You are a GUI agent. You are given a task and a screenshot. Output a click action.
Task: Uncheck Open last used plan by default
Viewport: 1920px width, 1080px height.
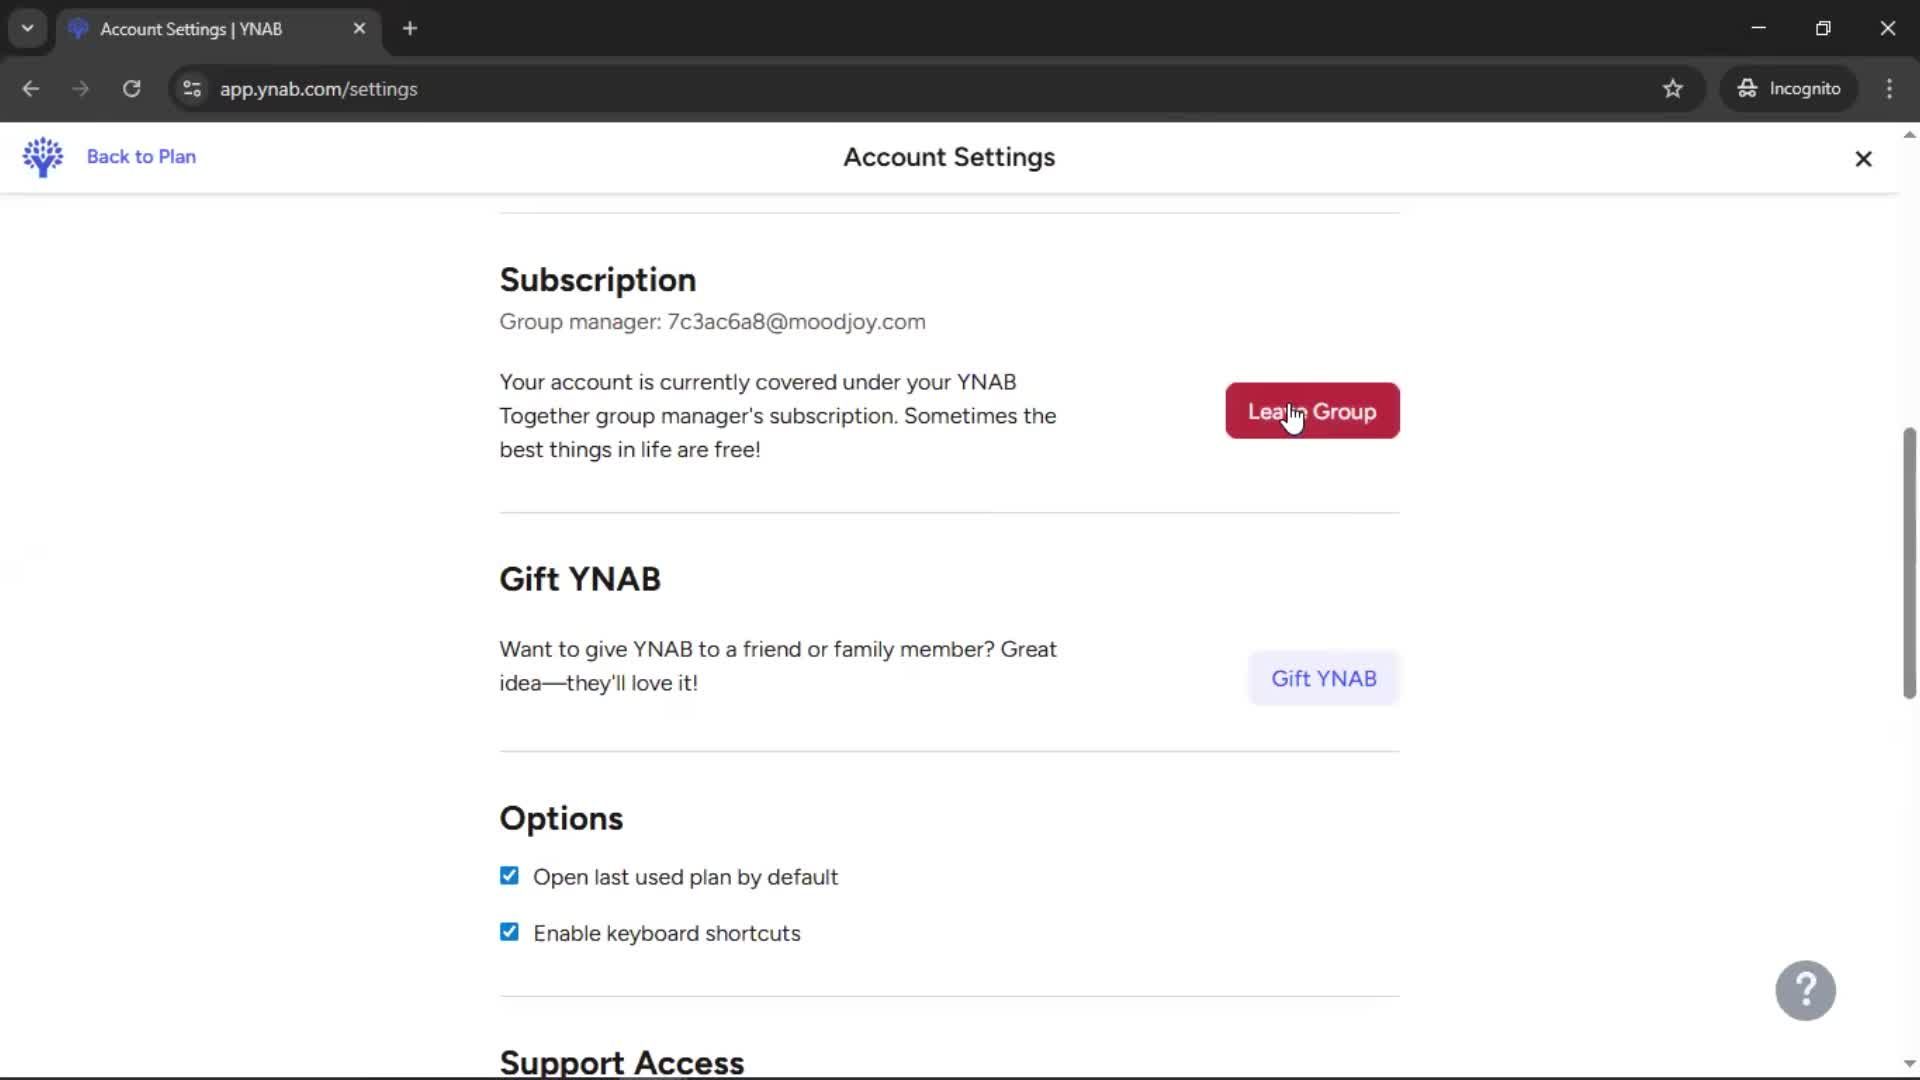point(509,876)
